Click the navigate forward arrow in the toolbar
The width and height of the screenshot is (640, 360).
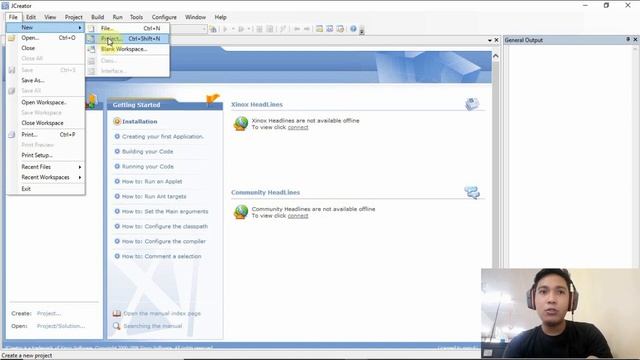tap(307, 29)
